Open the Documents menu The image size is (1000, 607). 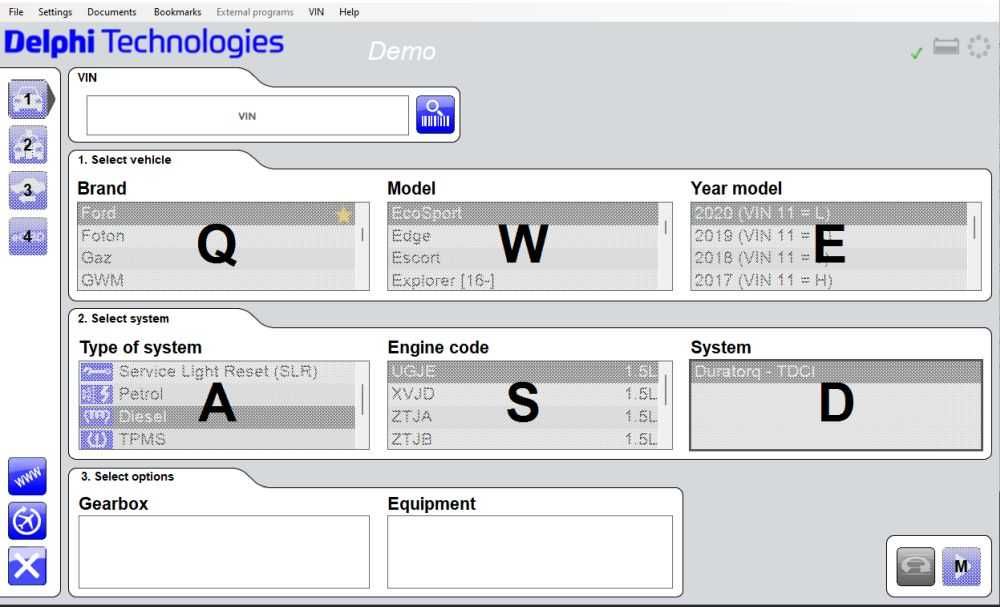(x=112, y=11)
